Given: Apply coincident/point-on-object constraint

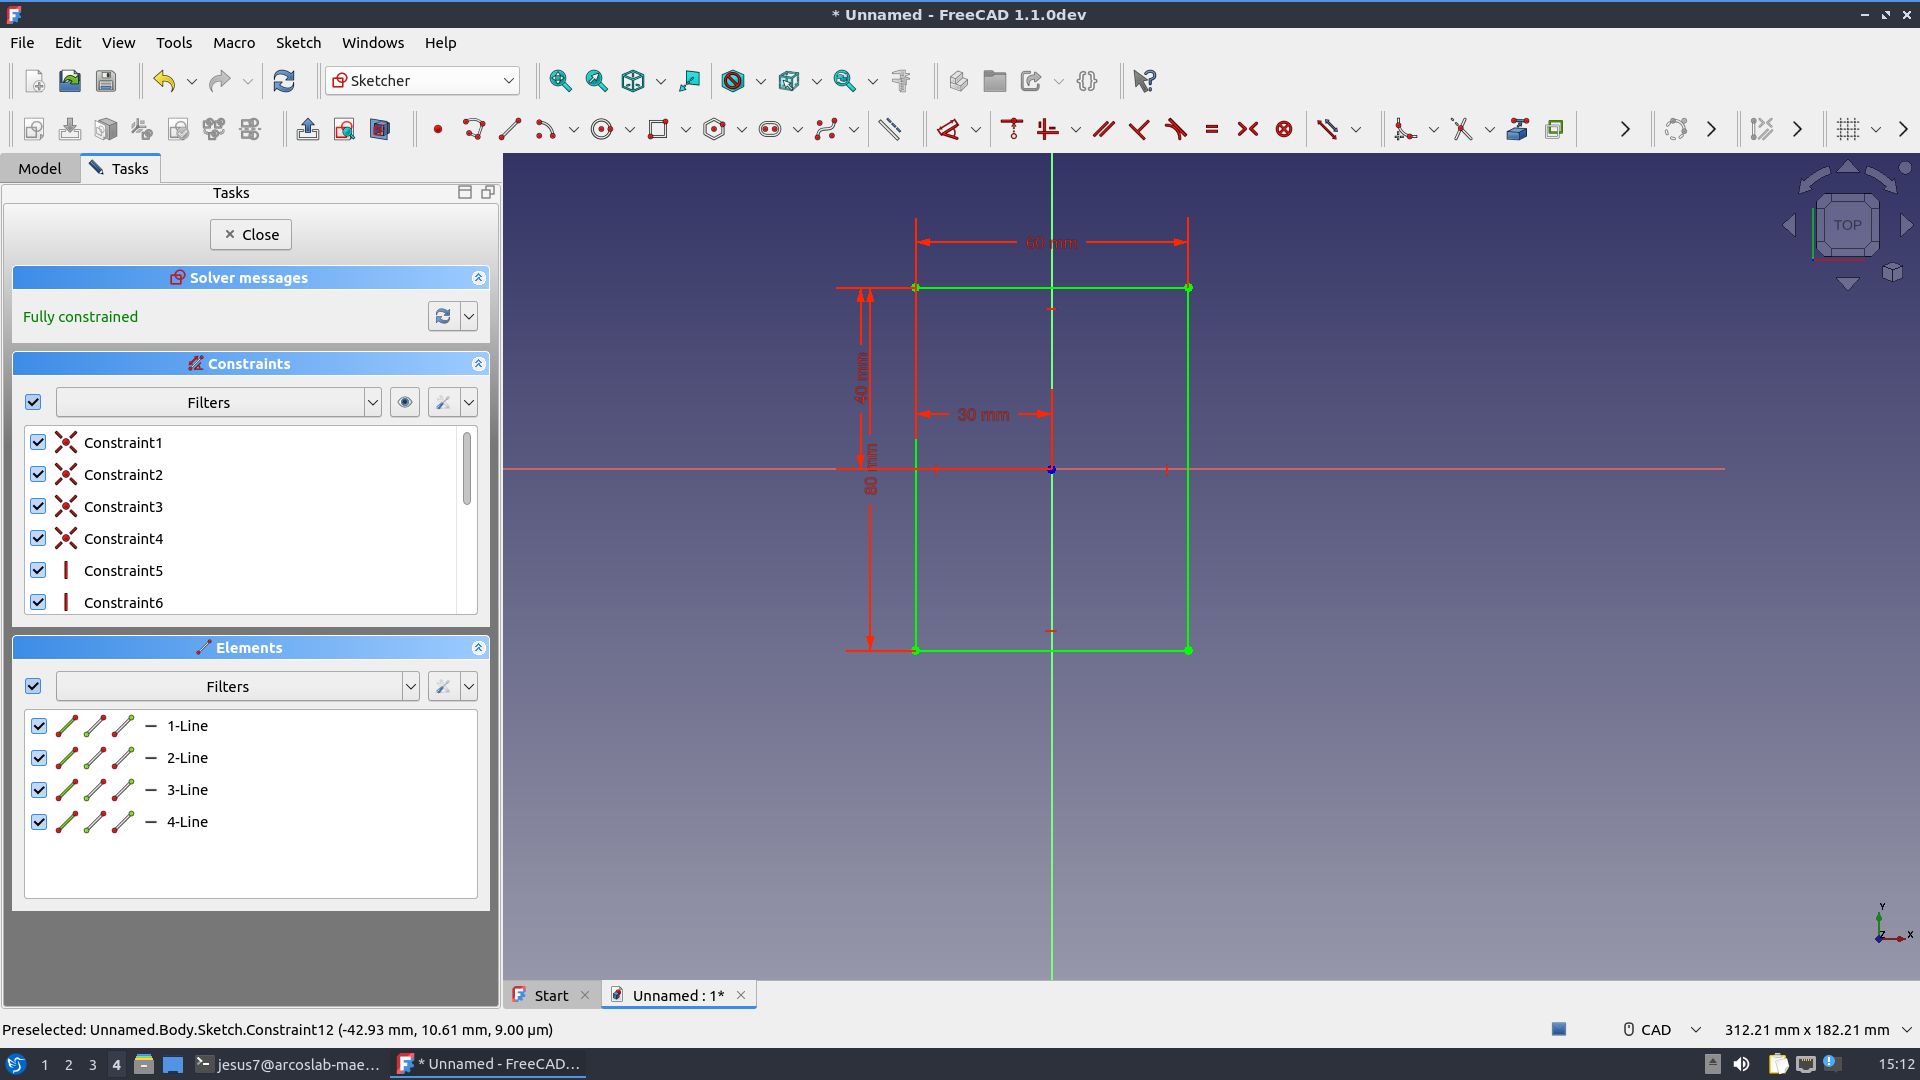Looking at the screenshot, I should tap(1012, 129).
